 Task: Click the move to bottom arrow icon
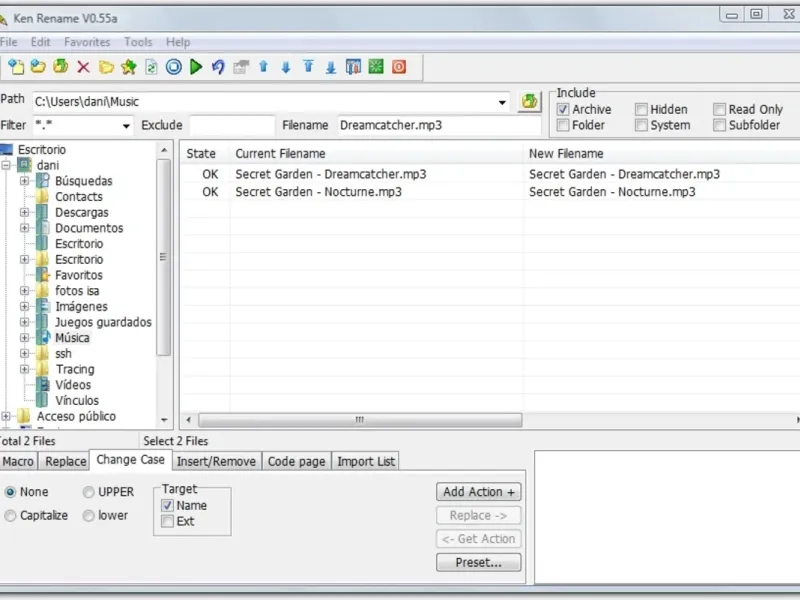[x=331, y=67]
